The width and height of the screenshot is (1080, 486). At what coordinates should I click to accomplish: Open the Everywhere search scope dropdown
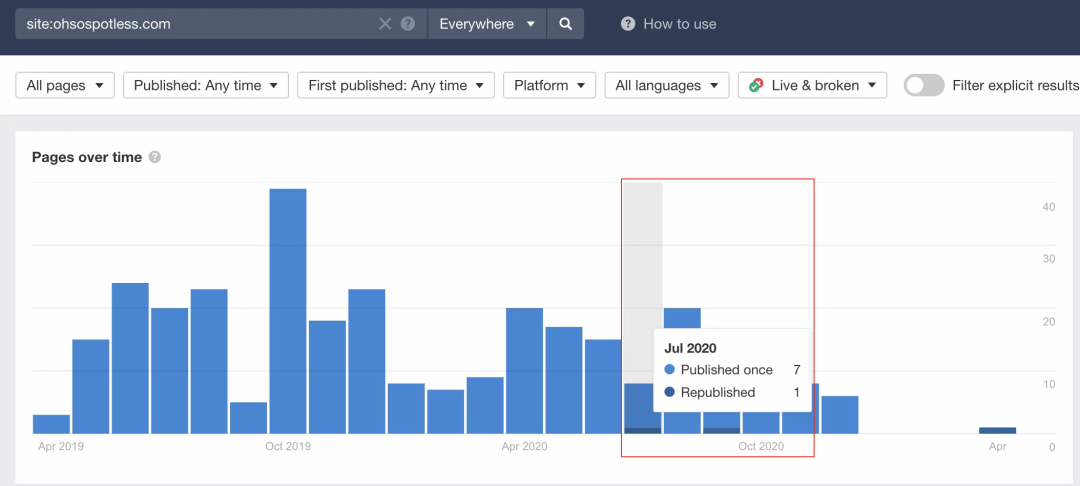click(x=487, y=24)
